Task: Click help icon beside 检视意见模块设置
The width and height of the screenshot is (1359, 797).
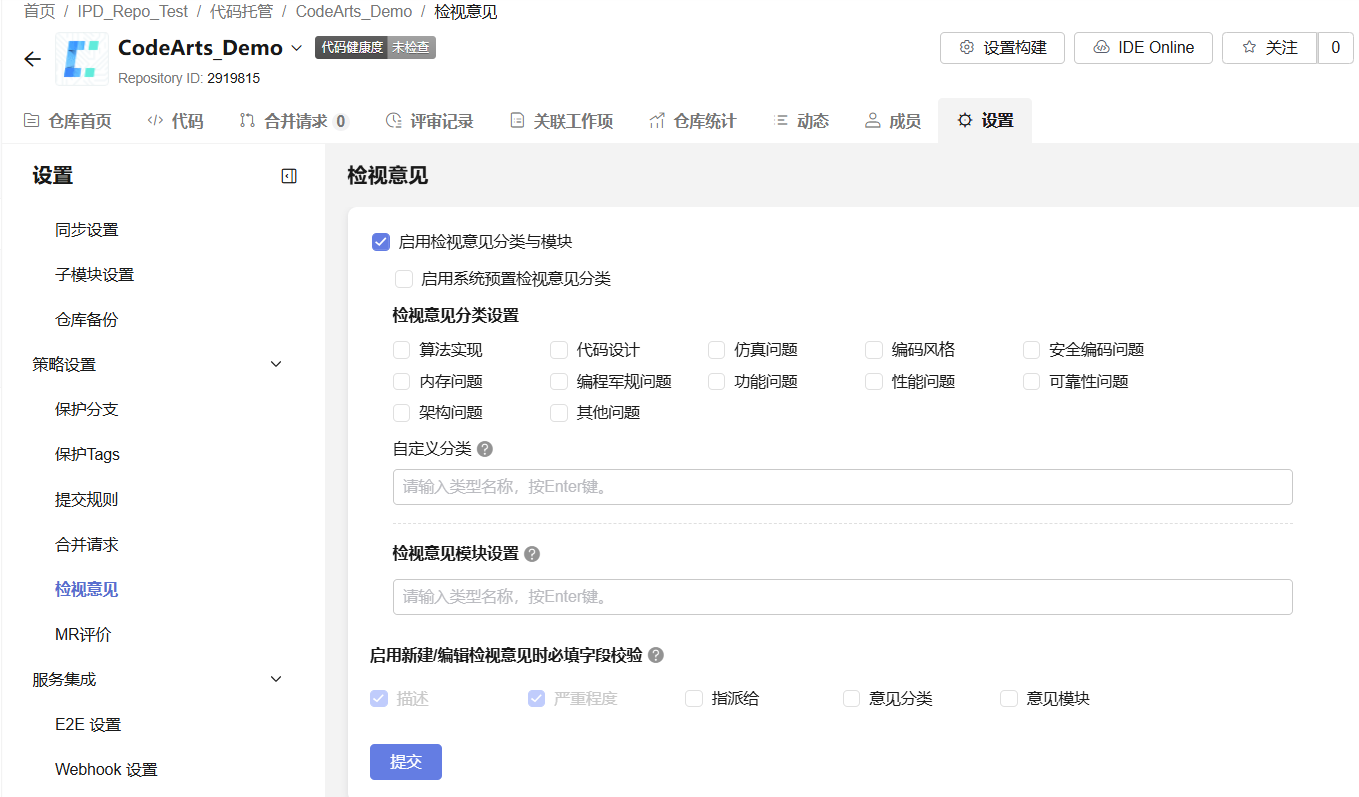Action: coord(532,554)
